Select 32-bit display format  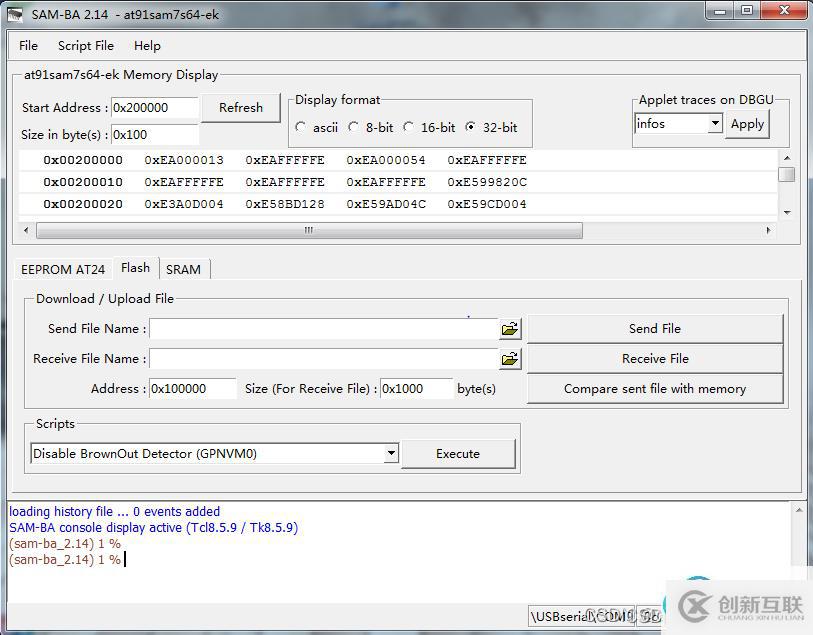(471, 128)
